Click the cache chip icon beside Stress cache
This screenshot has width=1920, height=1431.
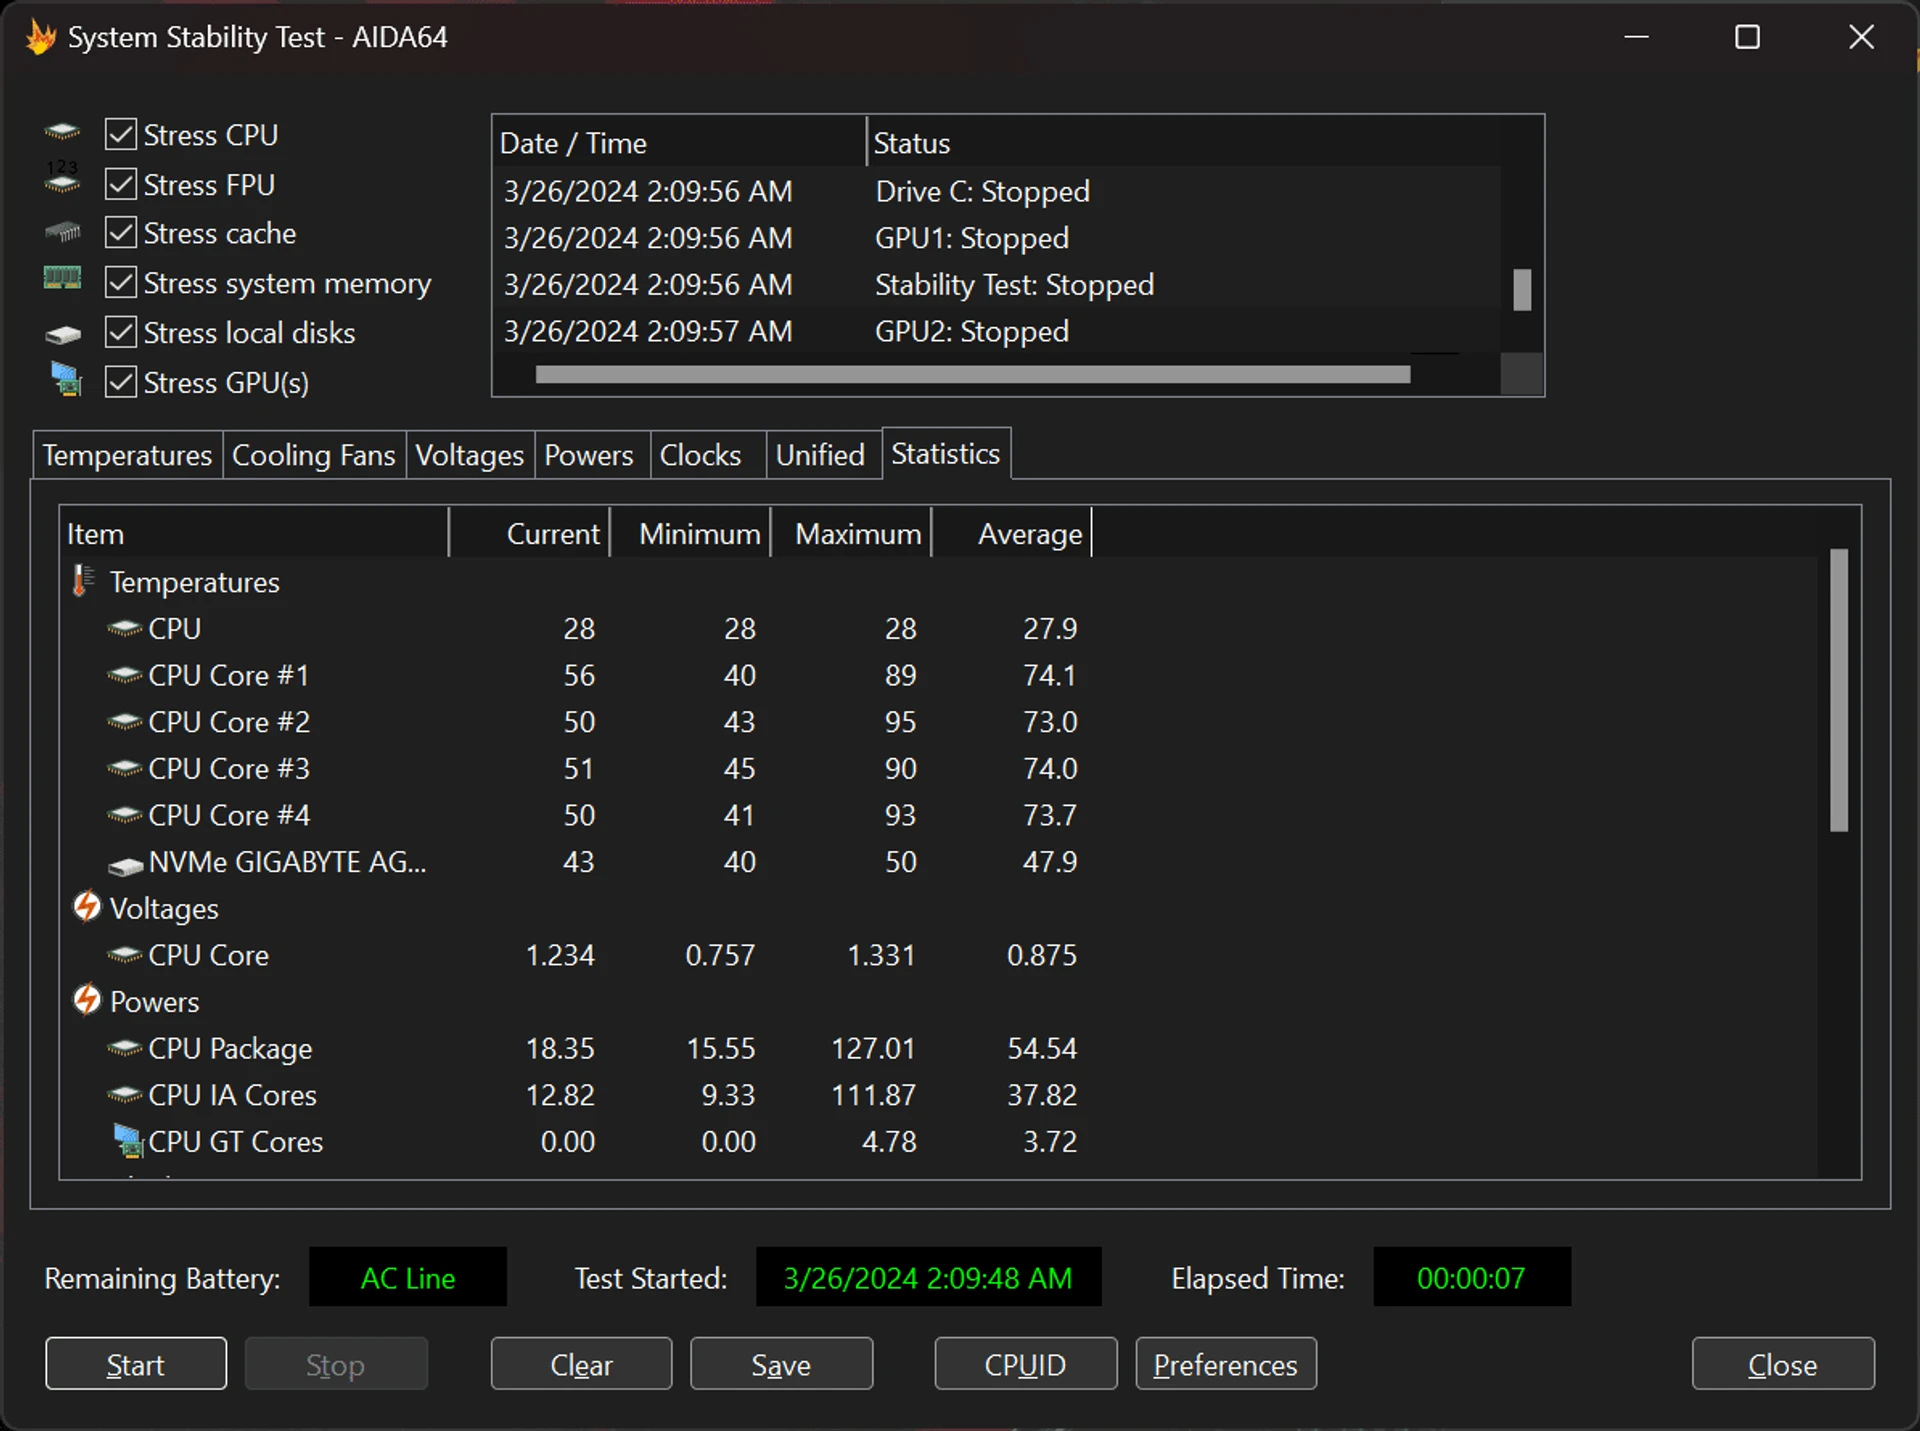(x=63, y=232)
